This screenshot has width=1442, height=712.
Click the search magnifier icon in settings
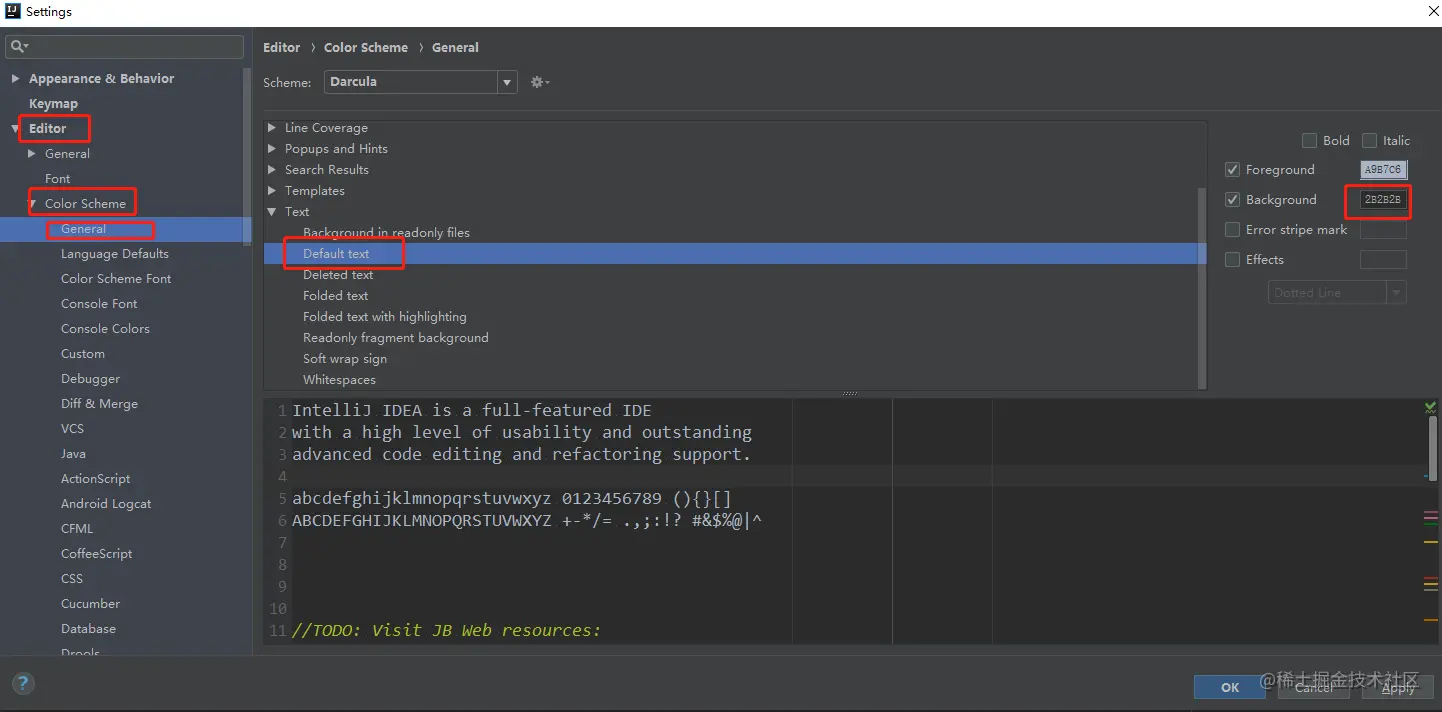click(19, 47)
